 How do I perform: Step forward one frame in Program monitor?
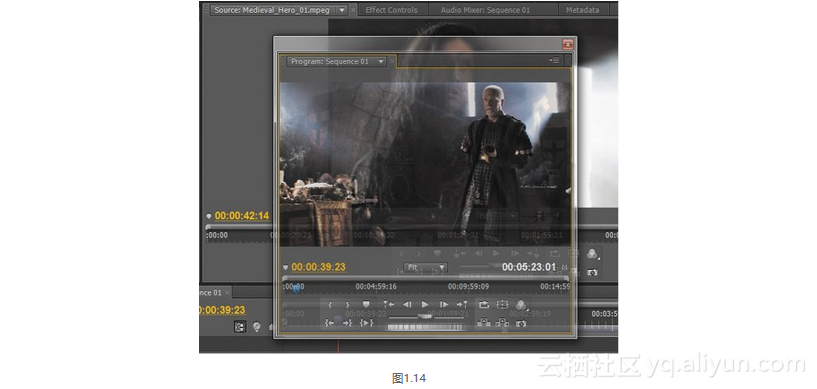pyautogui.click(x=443, y=305)
